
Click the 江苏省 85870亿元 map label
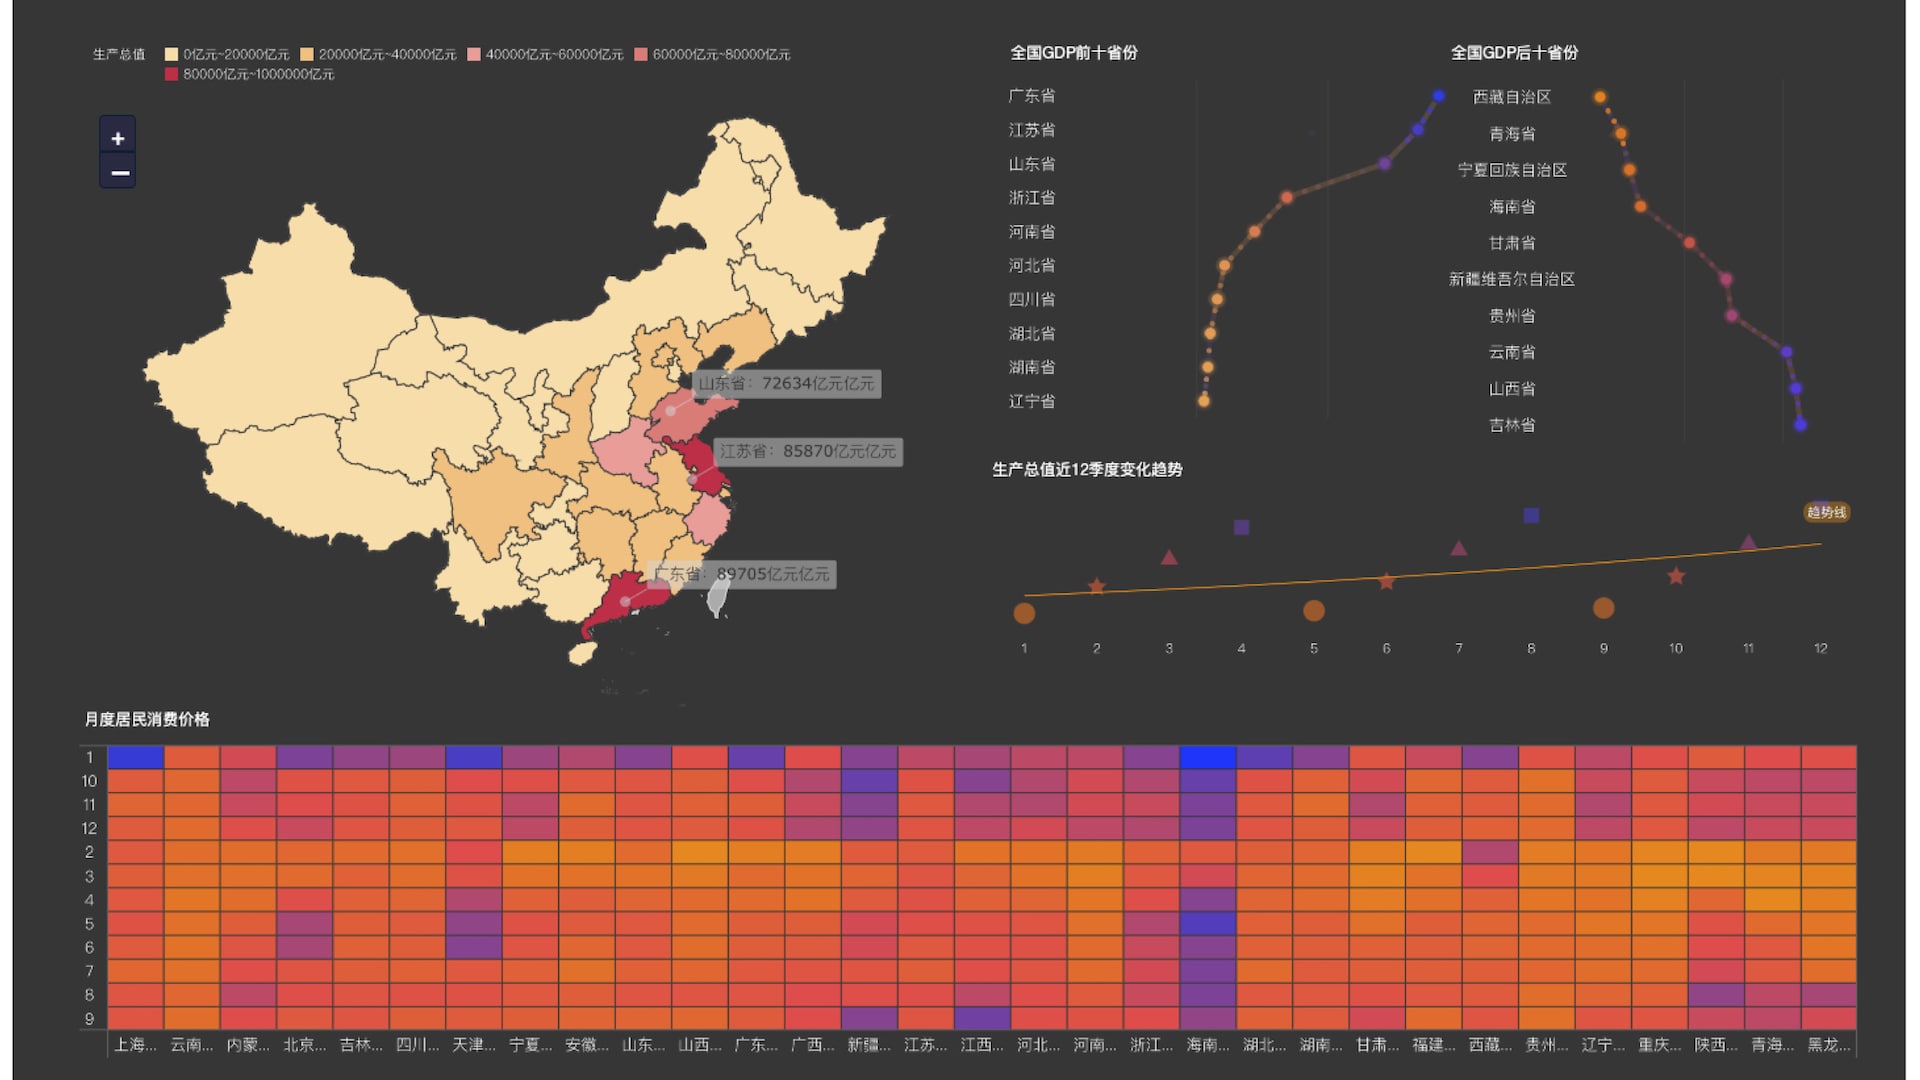807,451
